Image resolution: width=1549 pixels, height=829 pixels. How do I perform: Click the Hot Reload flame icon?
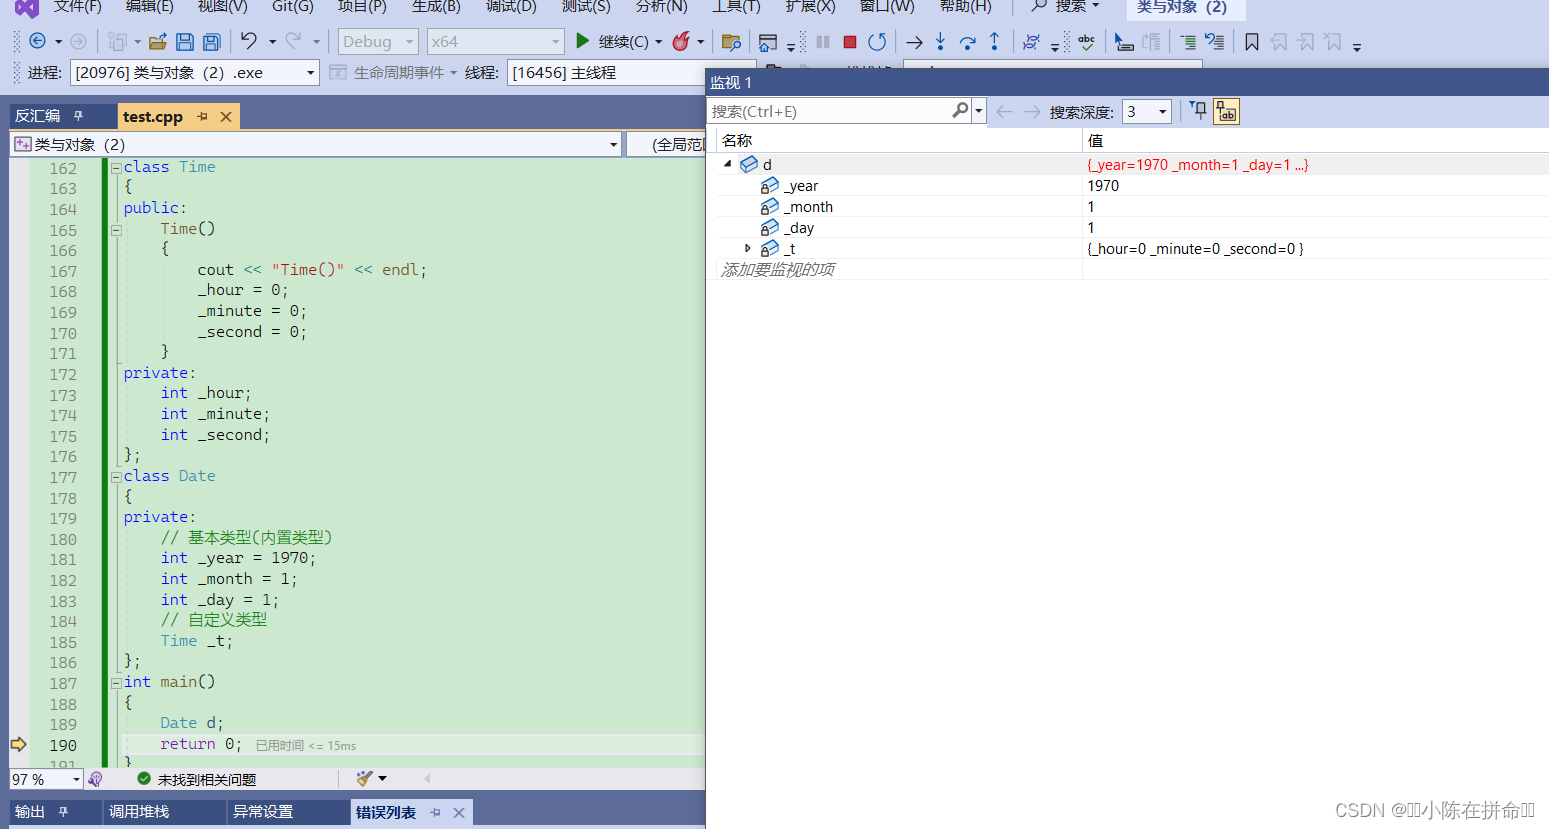[x=681, y=41]
